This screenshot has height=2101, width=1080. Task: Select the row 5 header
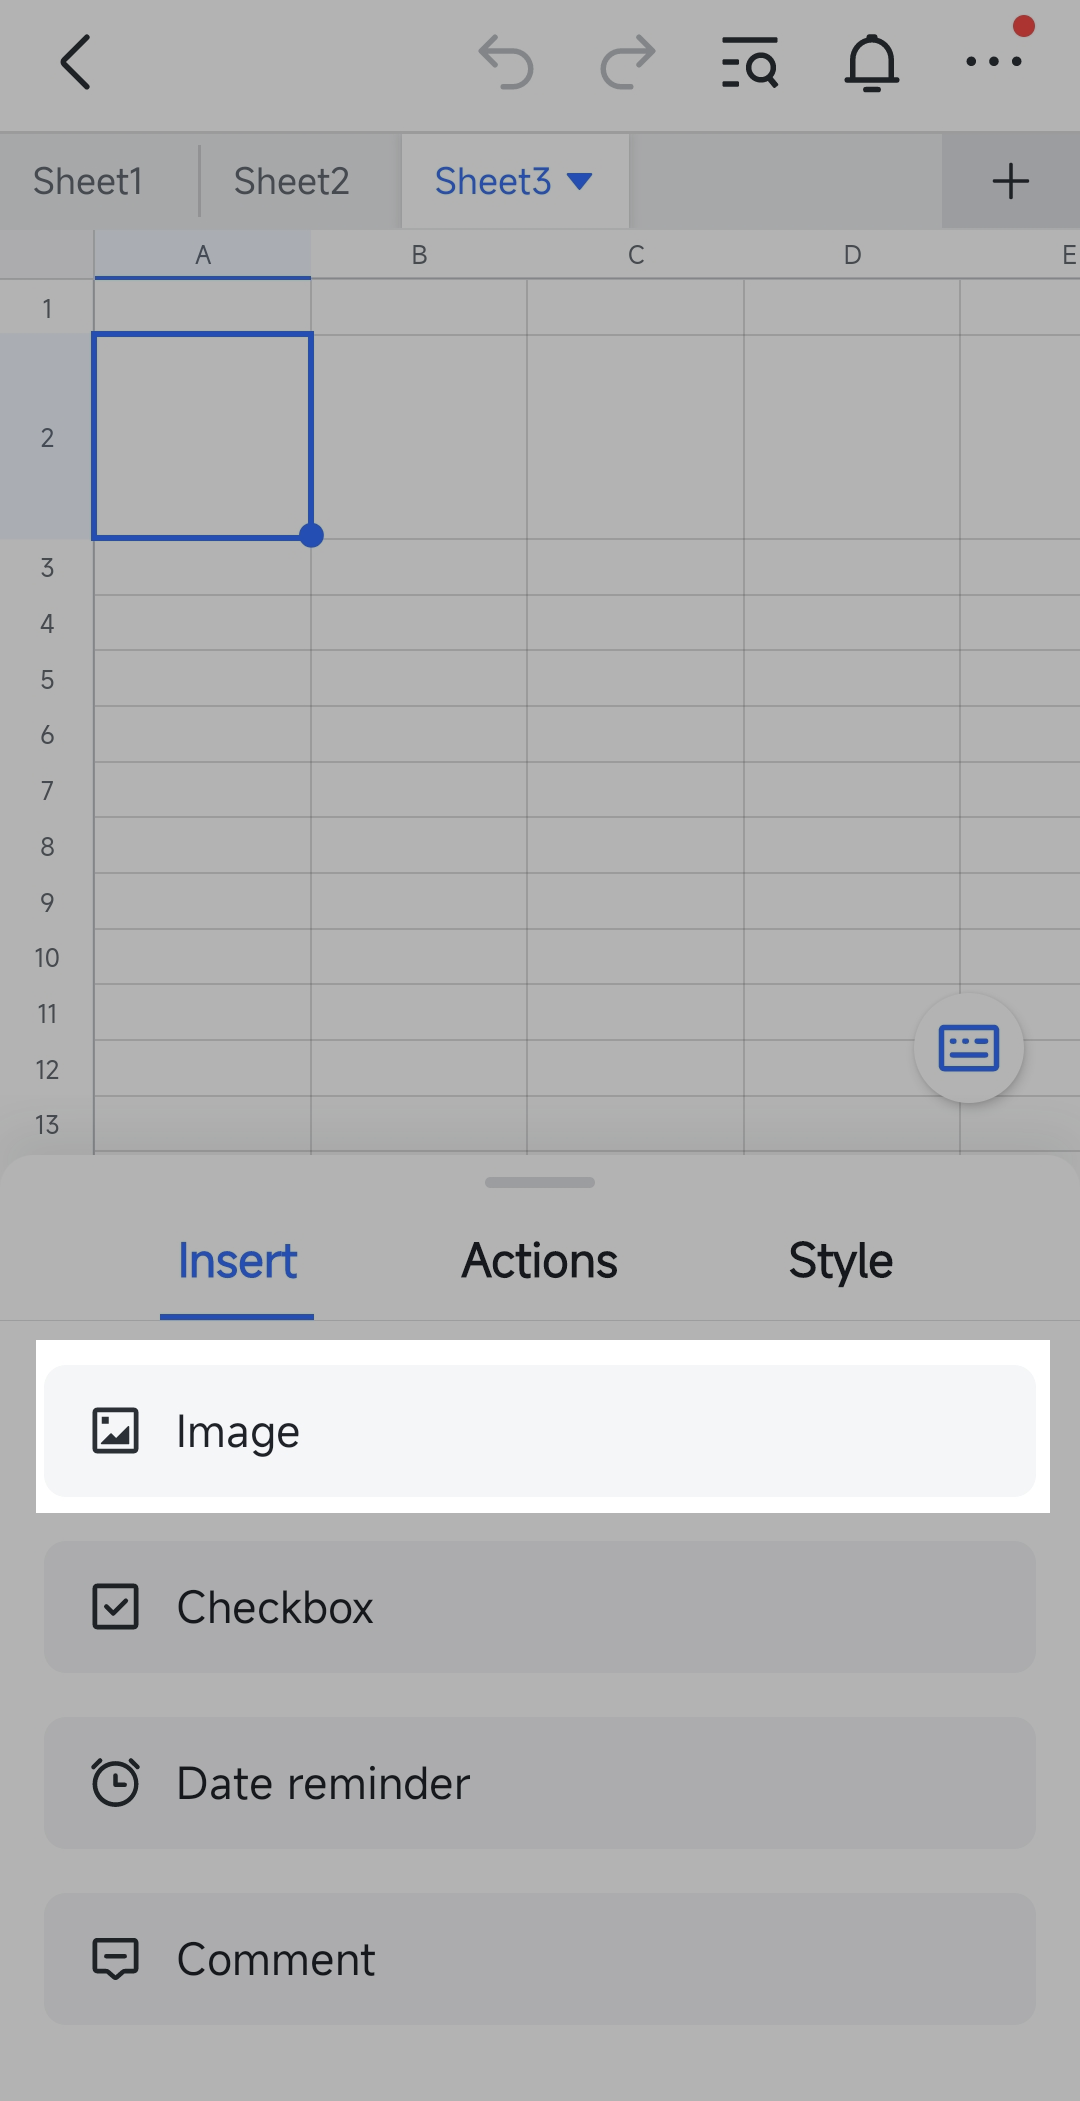coord(47,680)
